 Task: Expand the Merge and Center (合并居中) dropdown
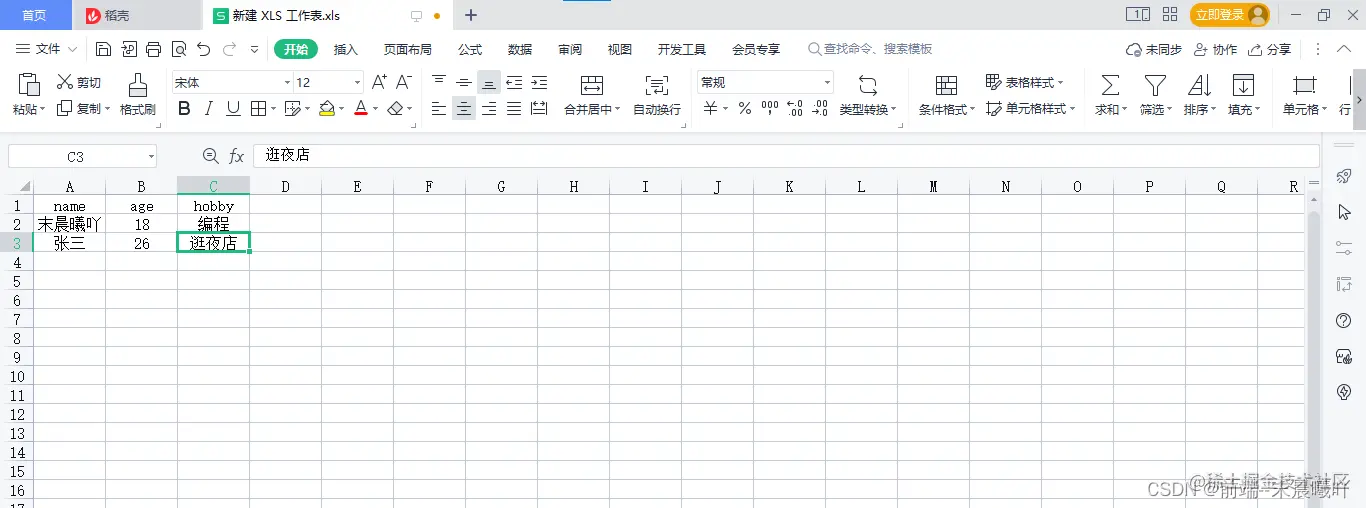click(x=617, y=110)
